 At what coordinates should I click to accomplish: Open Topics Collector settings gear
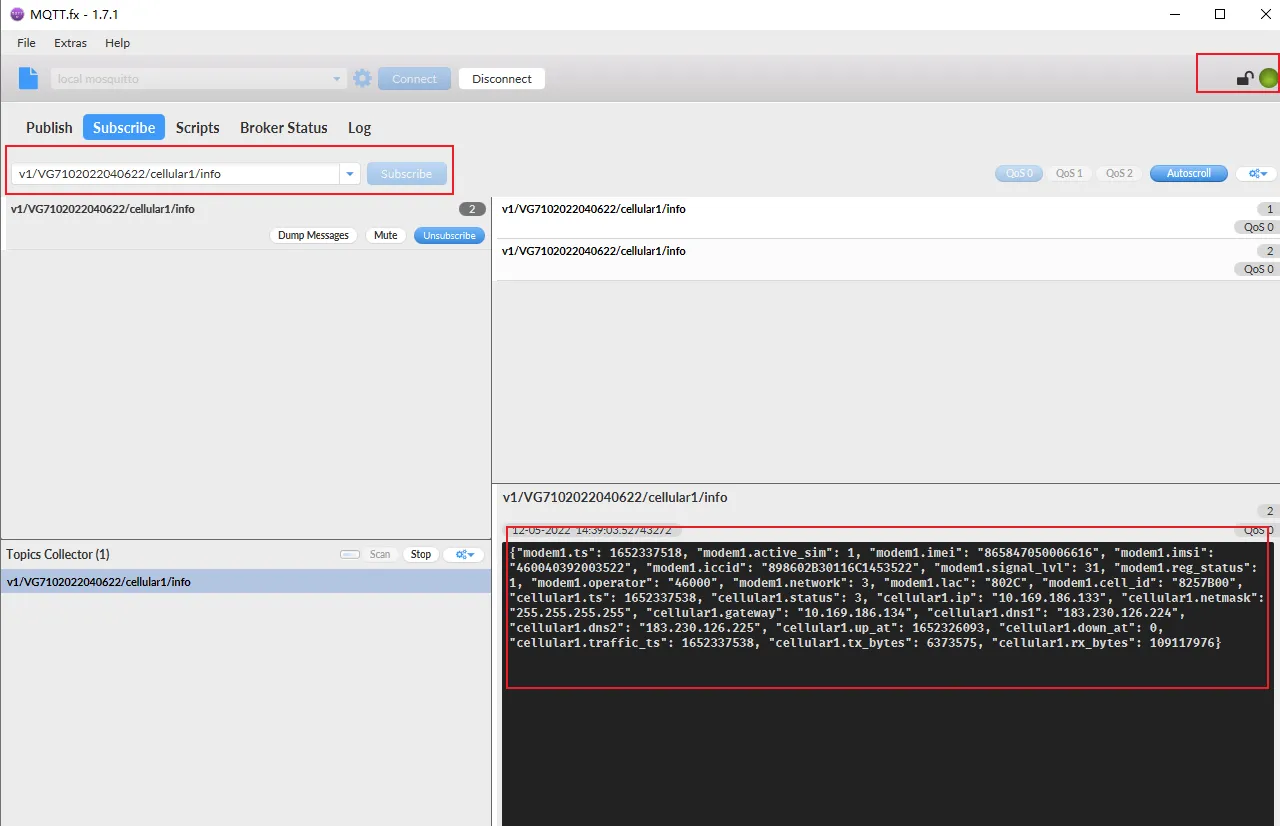click(463, 554)
